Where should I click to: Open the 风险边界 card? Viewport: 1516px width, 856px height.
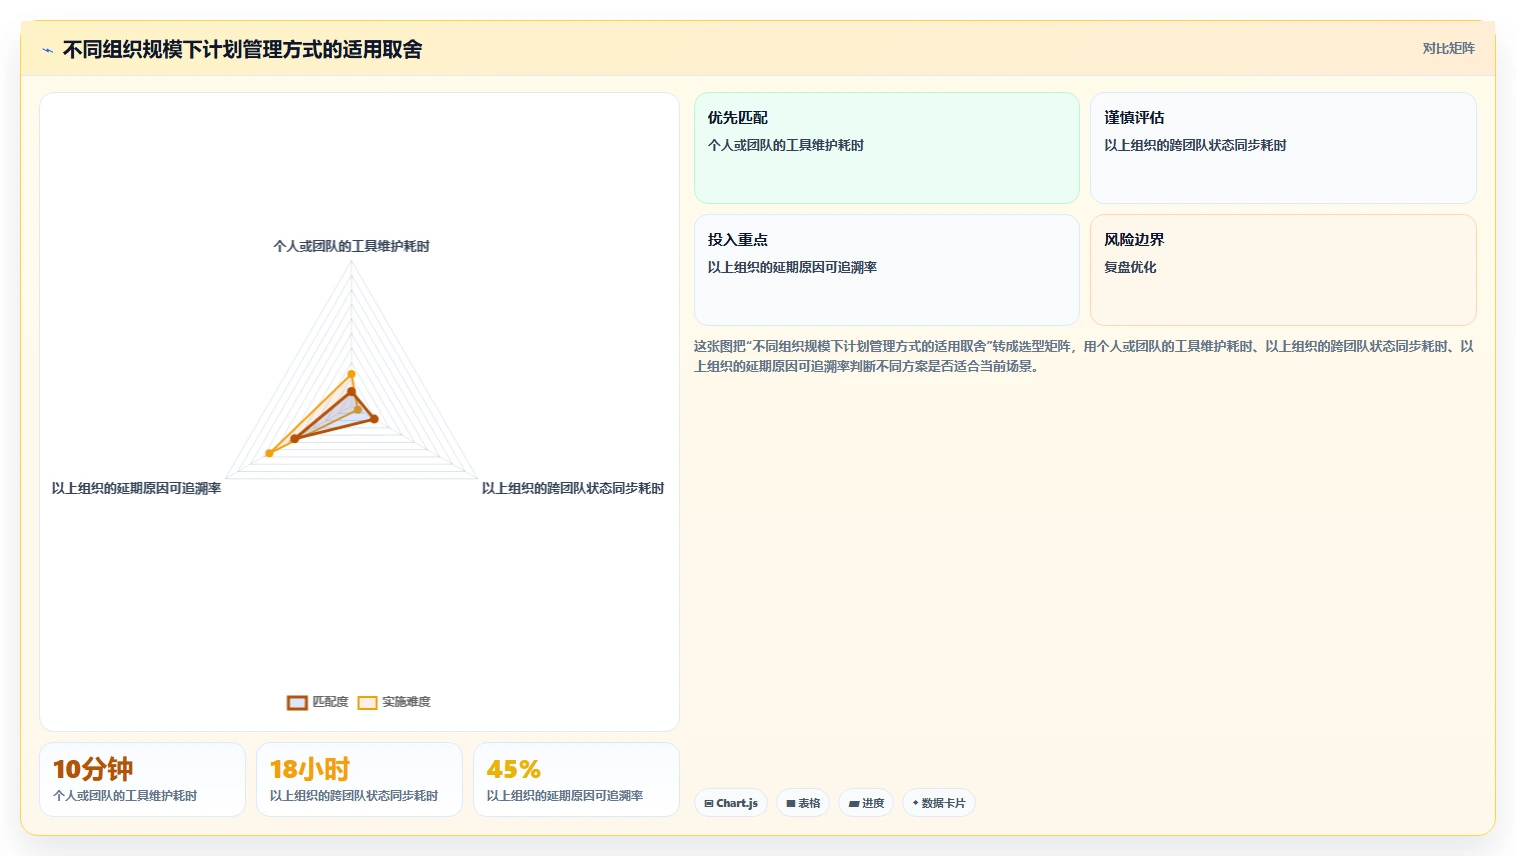[x=1283, y=270]
